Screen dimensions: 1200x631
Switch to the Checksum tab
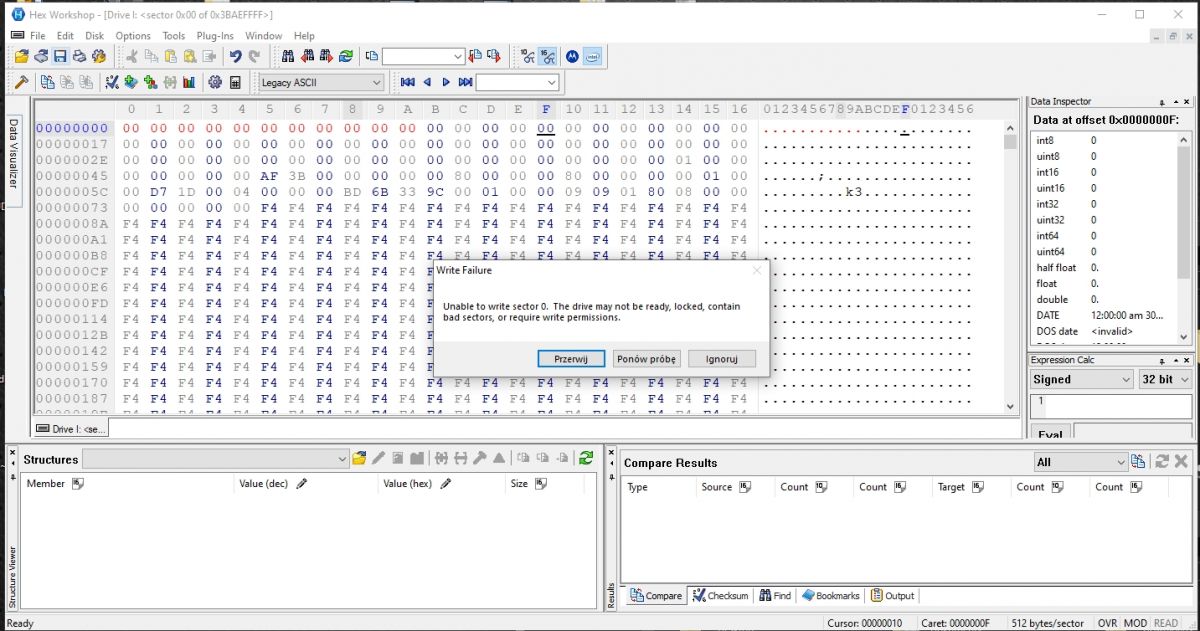(721, 595)
